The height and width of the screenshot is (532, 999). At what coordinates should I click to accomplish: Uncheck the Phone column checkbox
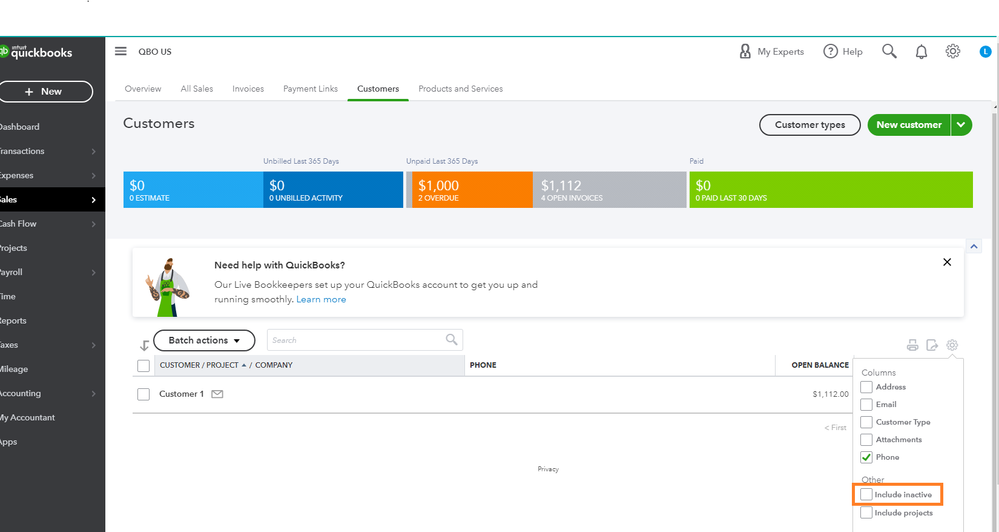[x=866, y=457]
